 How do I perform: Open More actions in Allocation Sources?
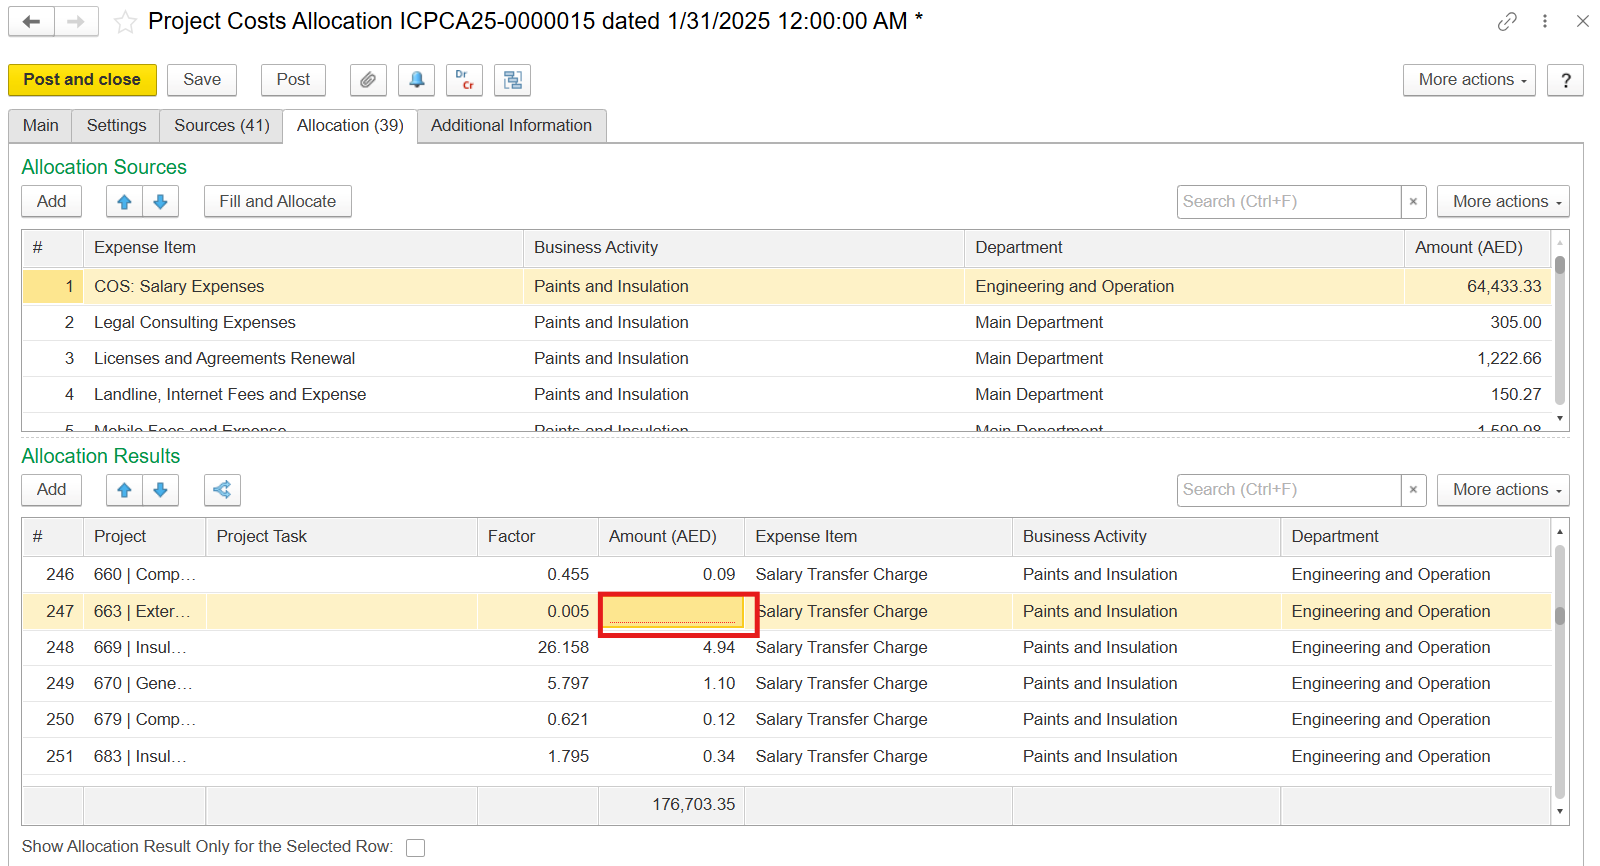(x=1502, y=202)
